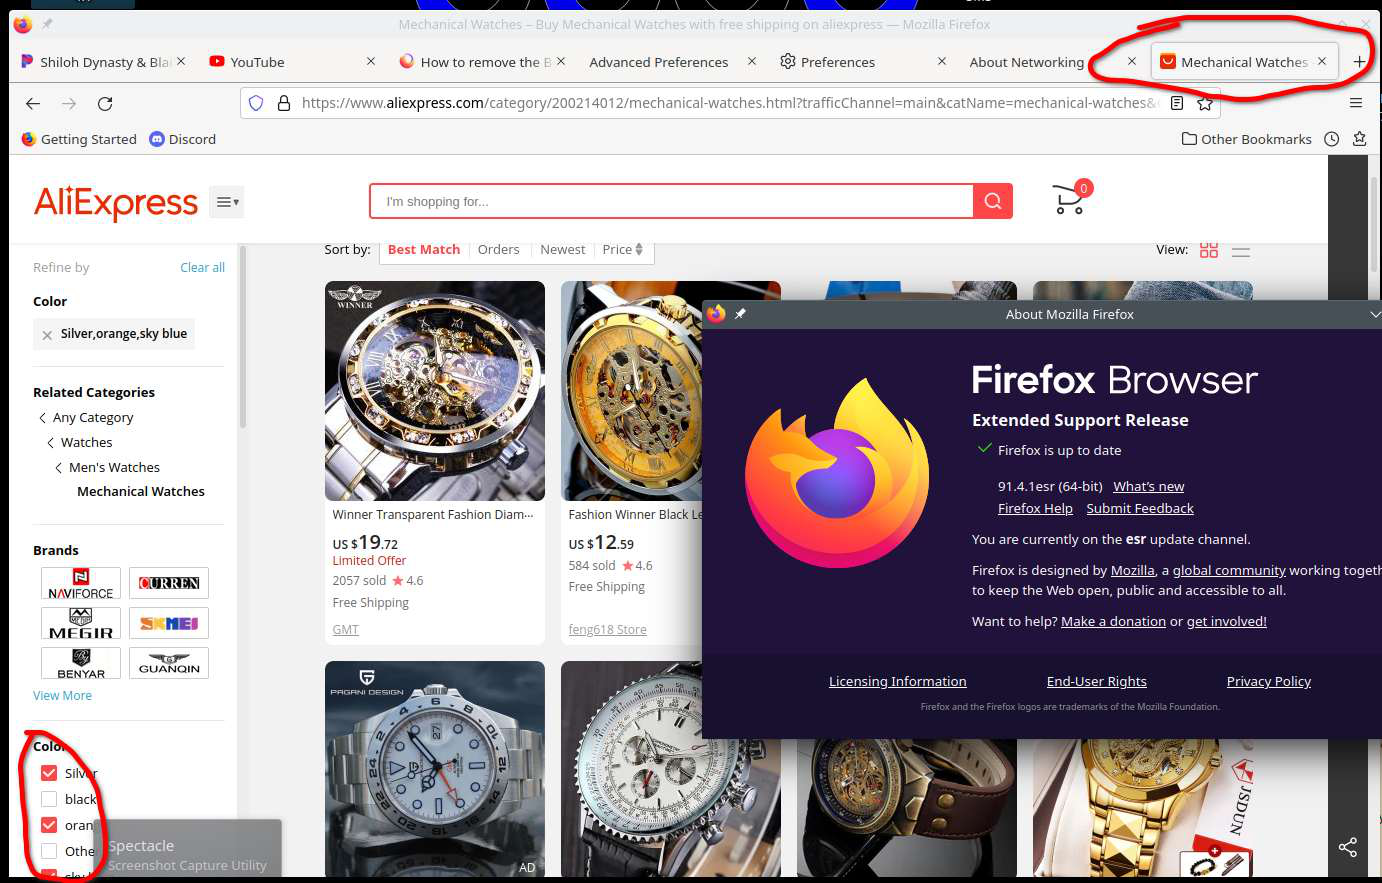Click the I'm shopping for search field

click(672, 201)
